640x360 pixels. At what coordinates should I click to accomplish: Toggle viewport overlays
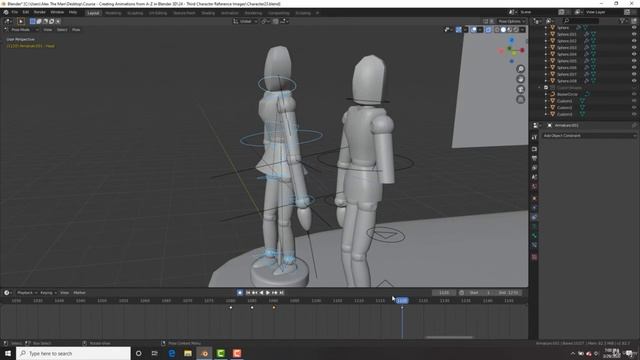click(473, 30)
